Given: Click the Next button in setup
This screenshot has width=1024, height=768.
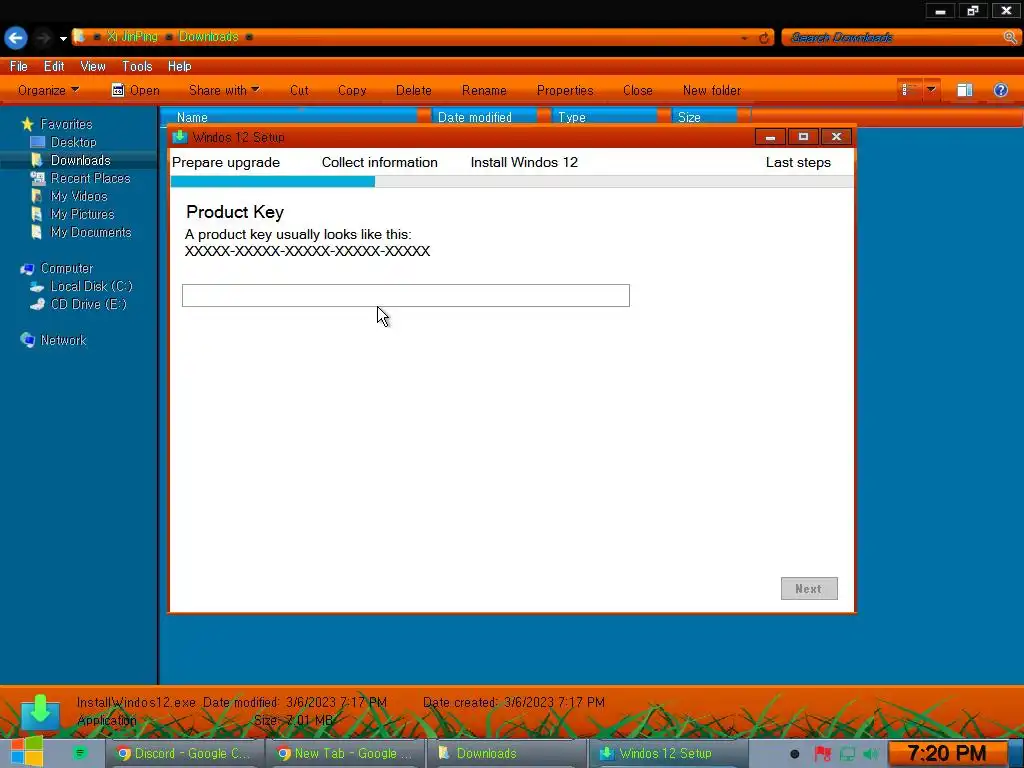Looking at the screenshot, I should (808, 588).
